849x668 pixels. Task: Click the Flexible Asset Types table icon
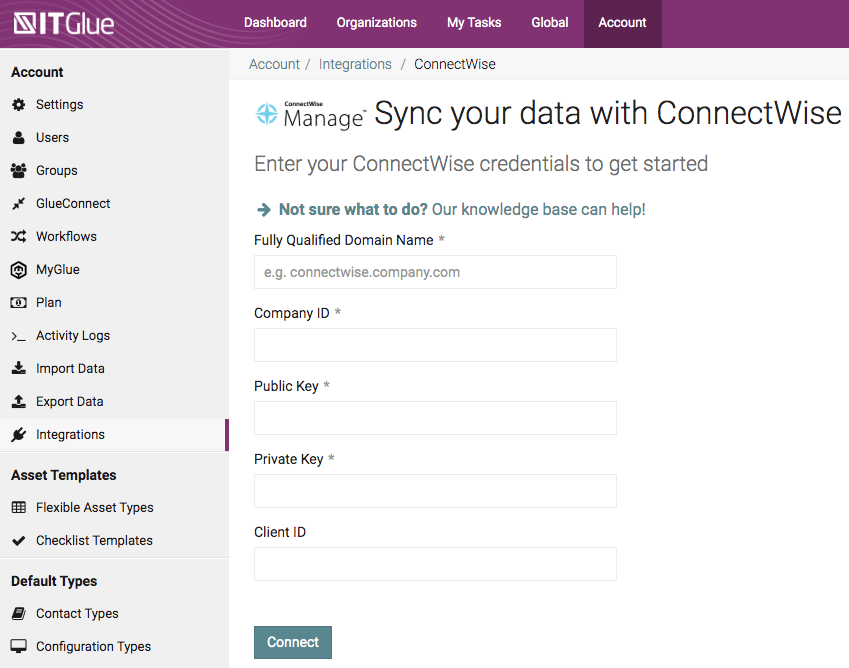click(19, 507)
